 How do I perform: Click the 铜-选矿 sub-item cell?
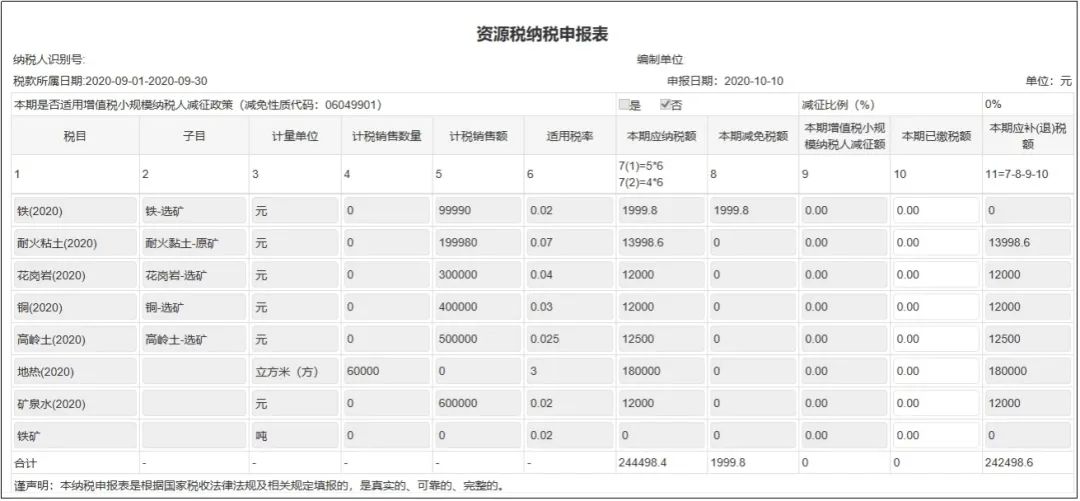tap(194, 307)
